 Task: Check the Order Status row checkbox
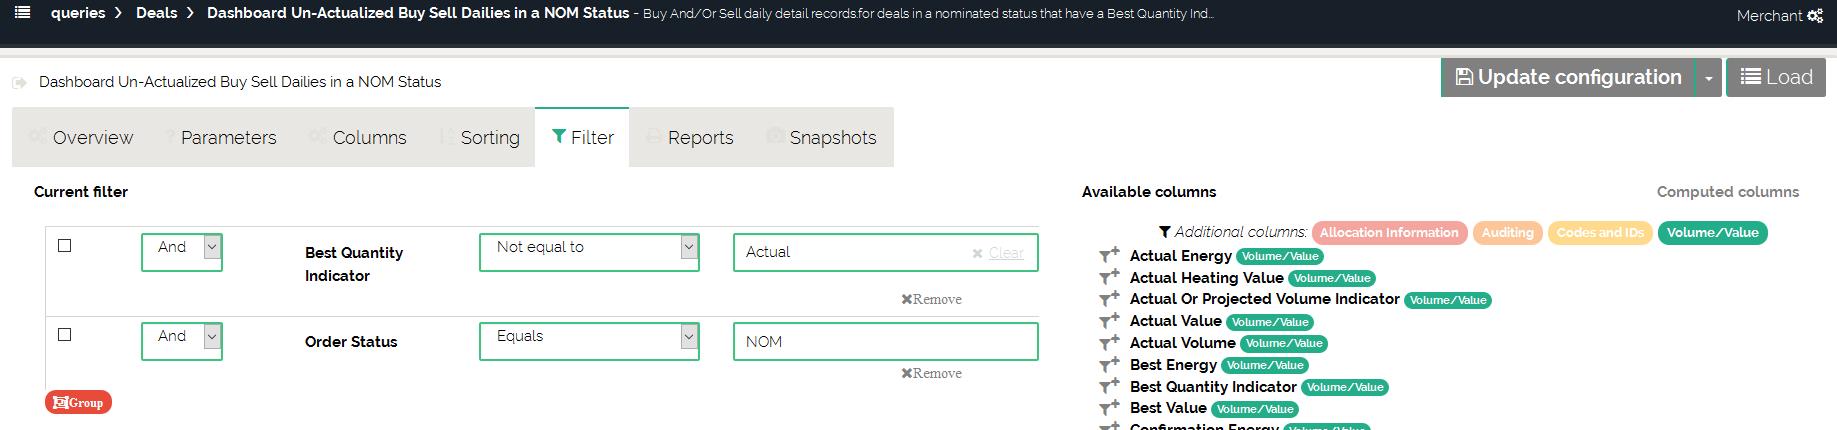click(x=65, y=335)
